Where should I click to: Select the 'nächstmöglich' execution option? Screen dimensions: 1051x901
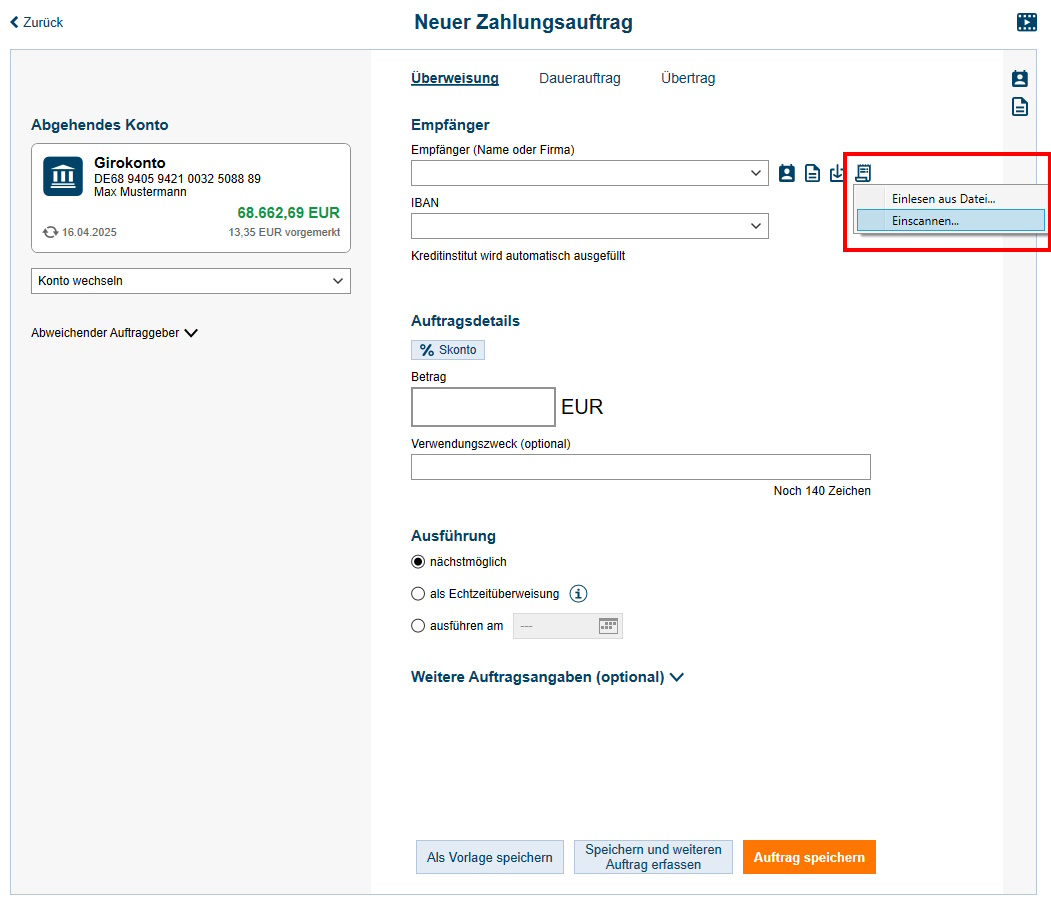[418, 562]
